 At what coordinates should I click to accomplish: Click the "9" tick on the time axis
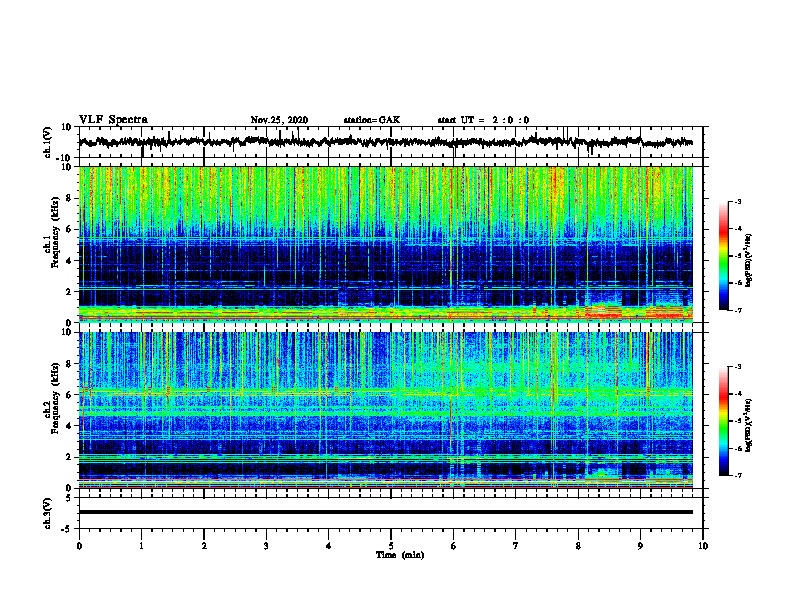(x=640, y=546)
